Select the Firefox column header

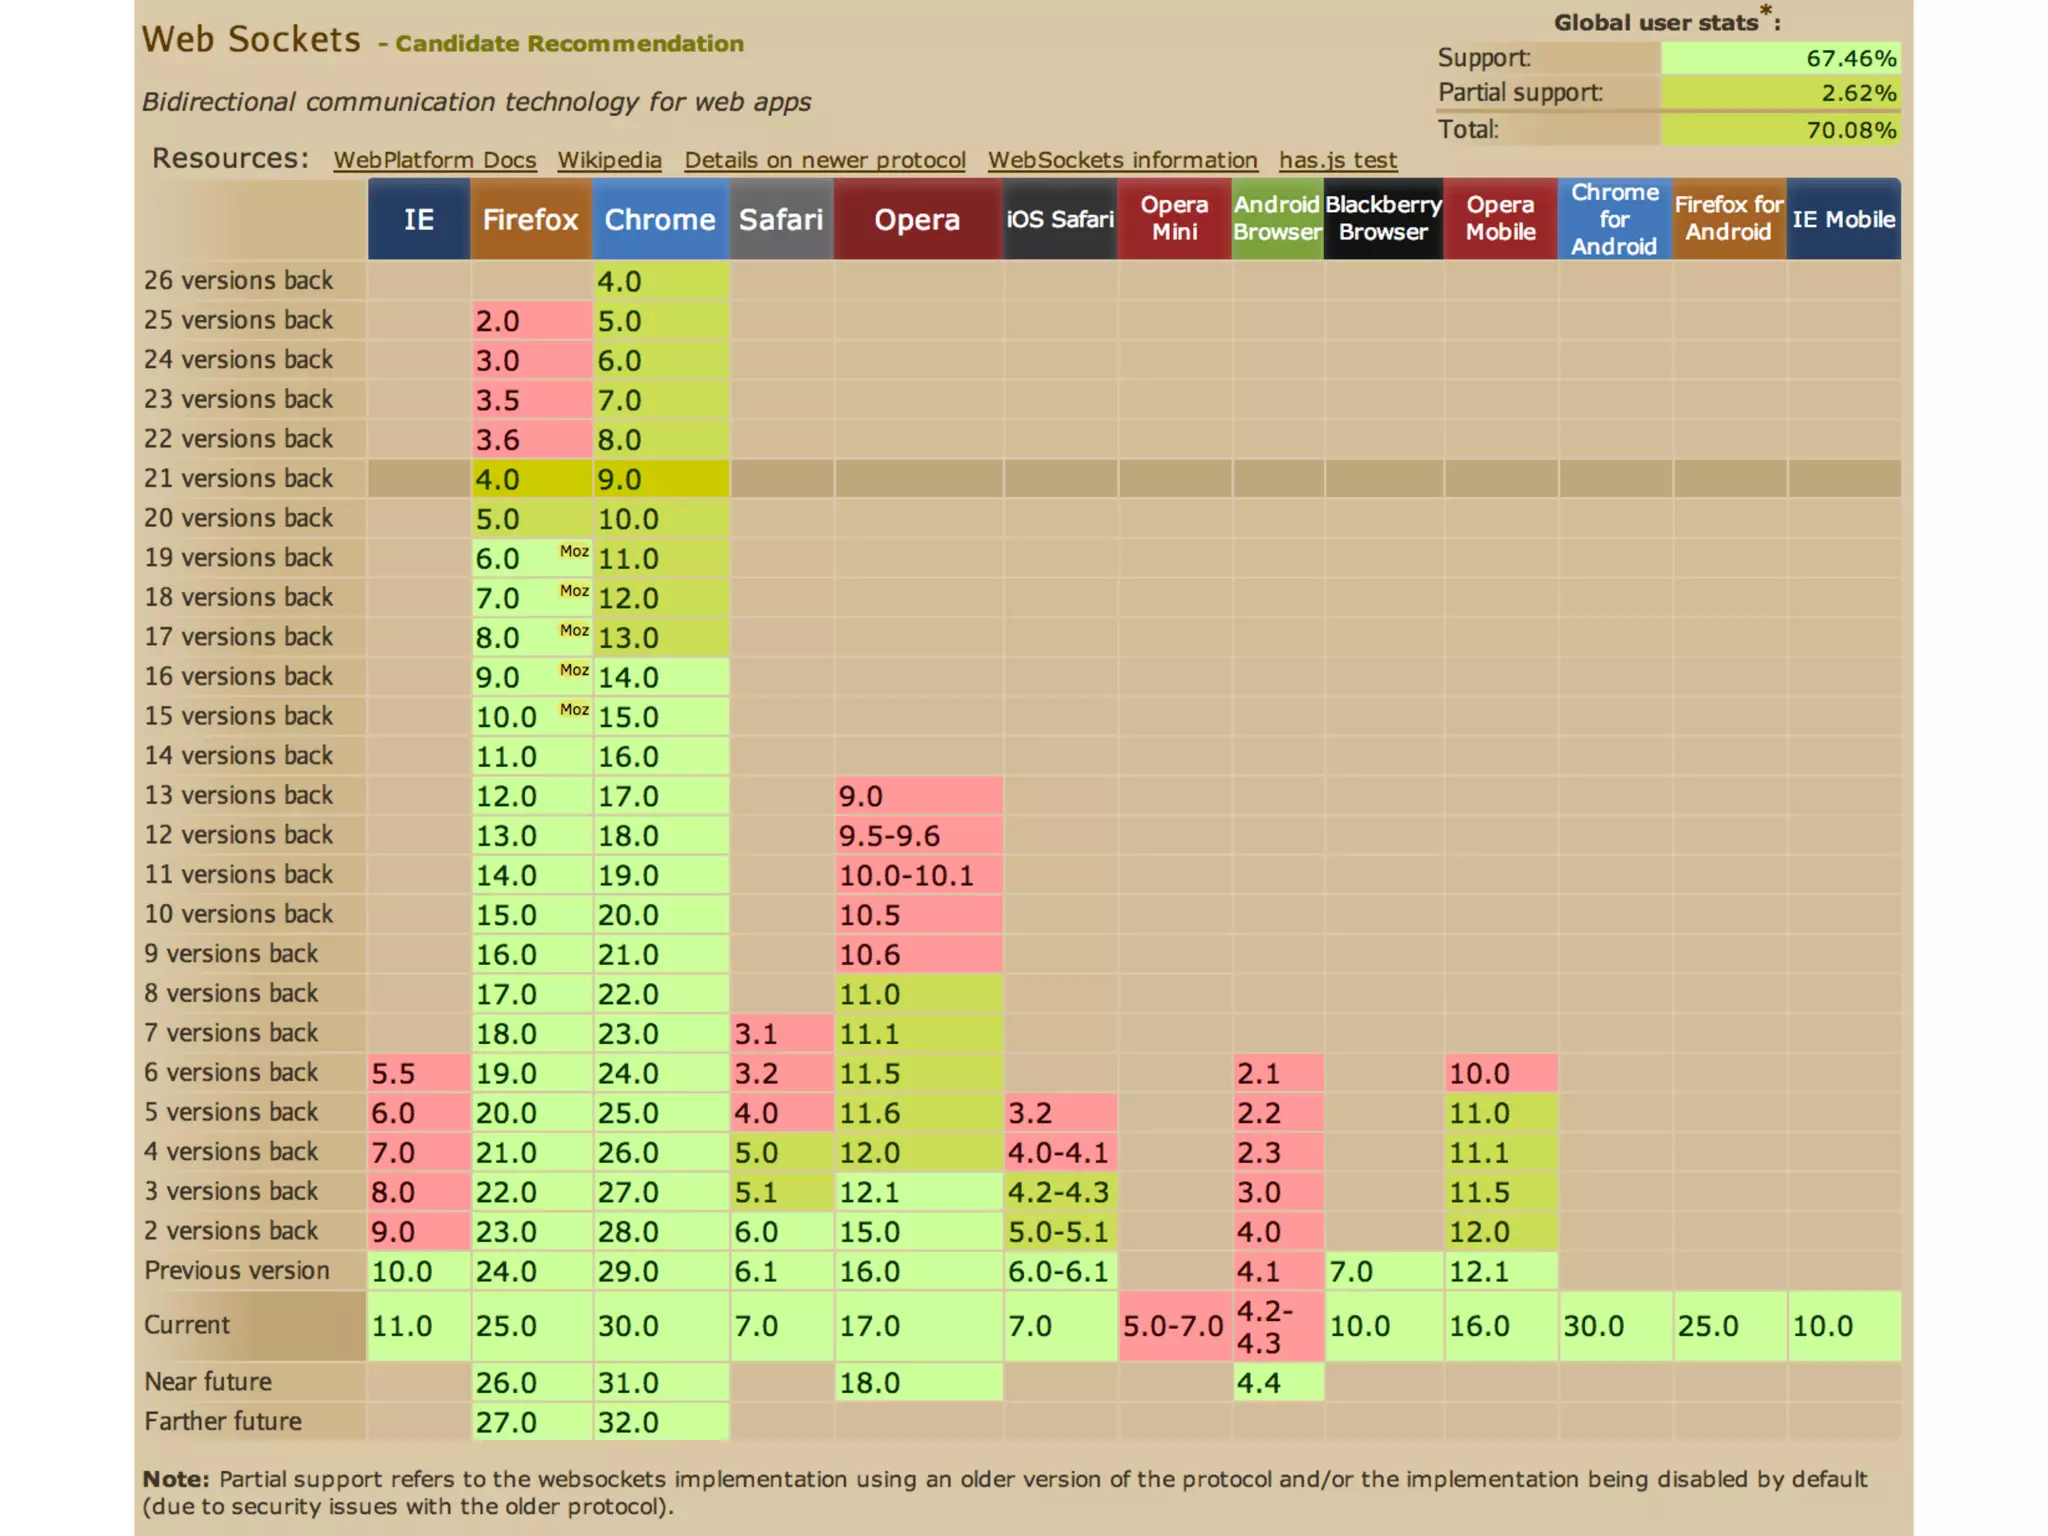(x=530, y=219)
